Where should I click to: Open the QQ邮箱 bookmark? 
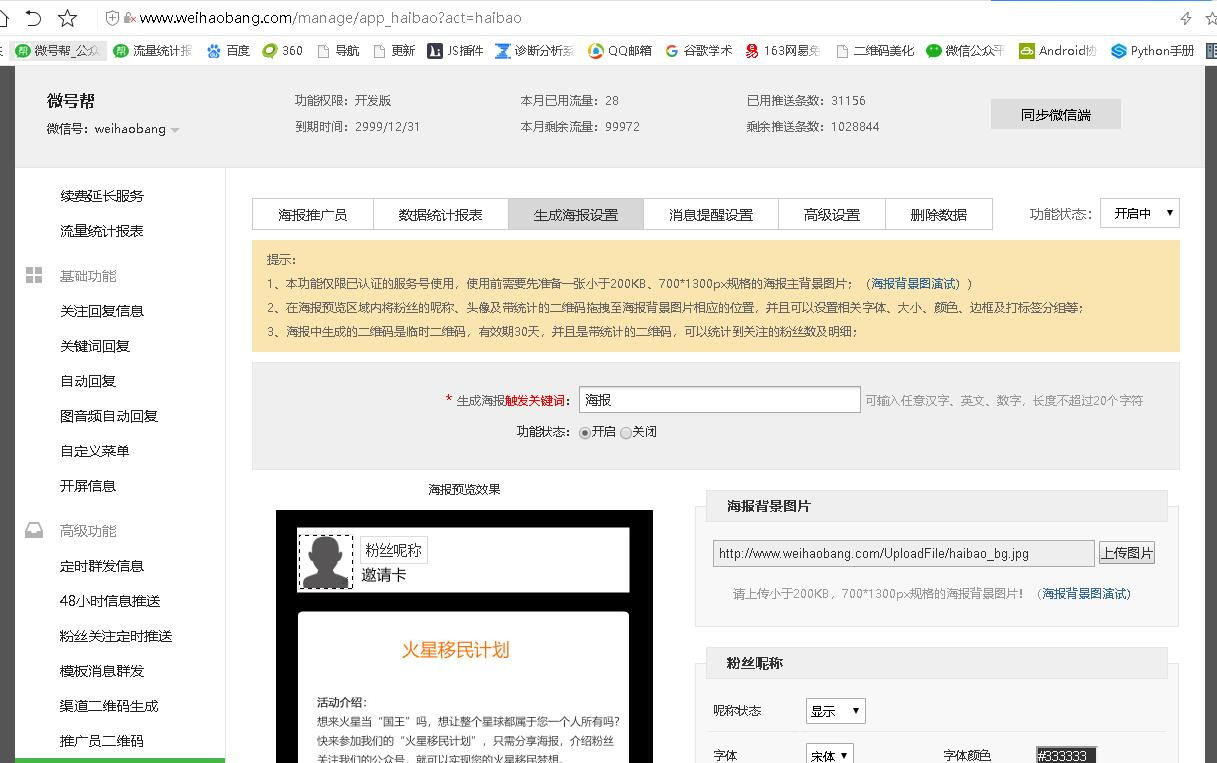620,50
